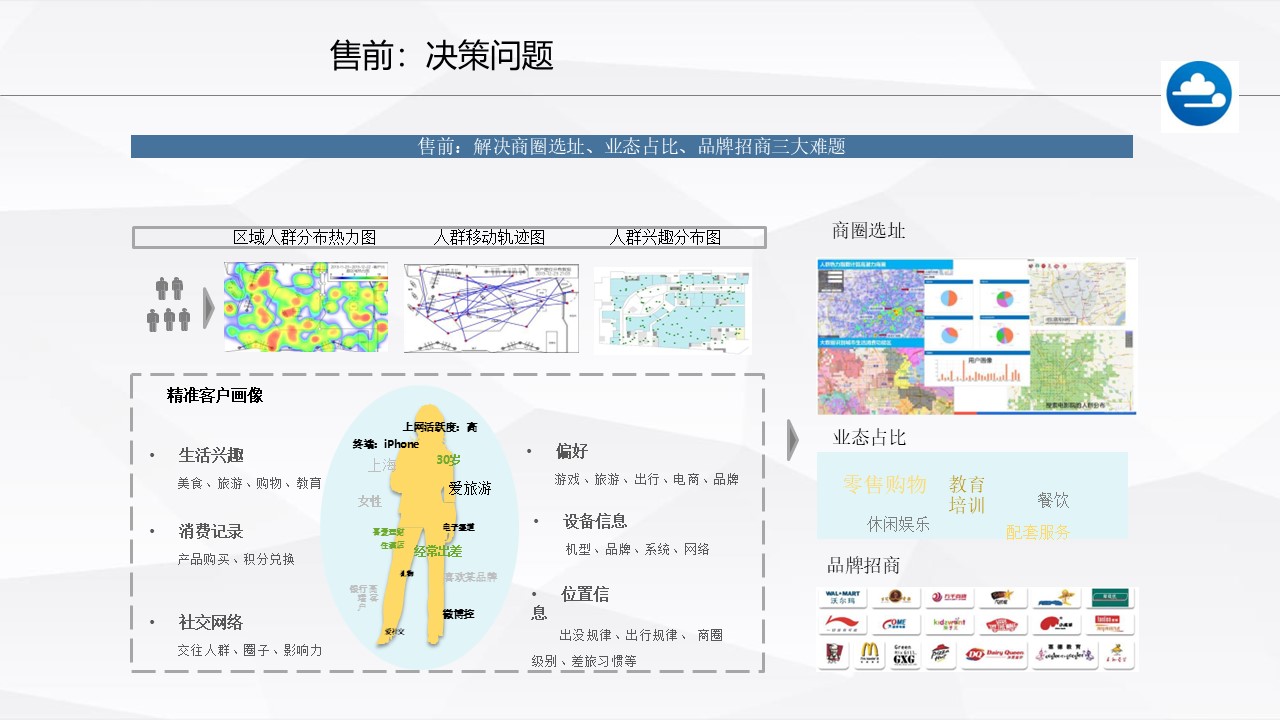Select the 教育培训 label
The image size is (1280, 720).
(x=967, y=495)
